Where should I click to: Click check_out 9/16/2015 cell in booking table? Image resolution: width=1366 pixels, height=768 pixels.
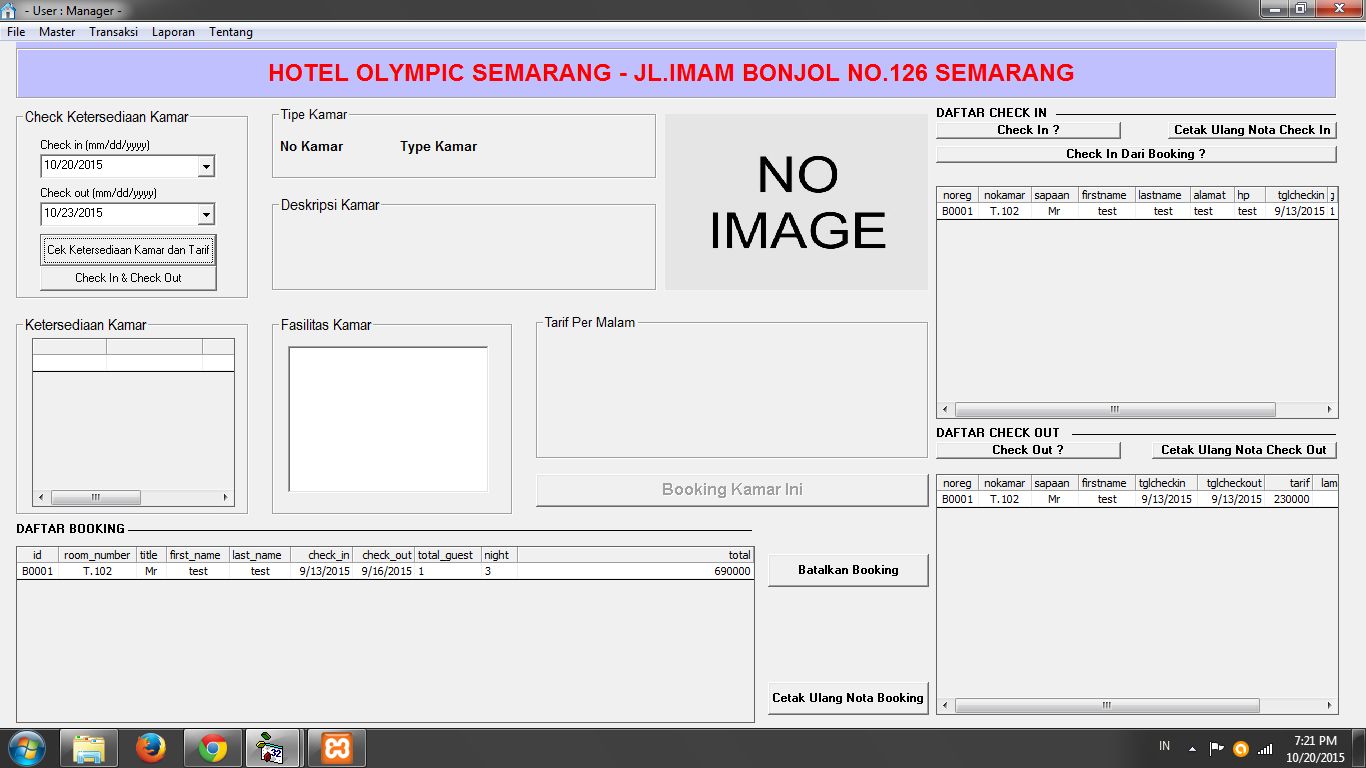[386, 571]
